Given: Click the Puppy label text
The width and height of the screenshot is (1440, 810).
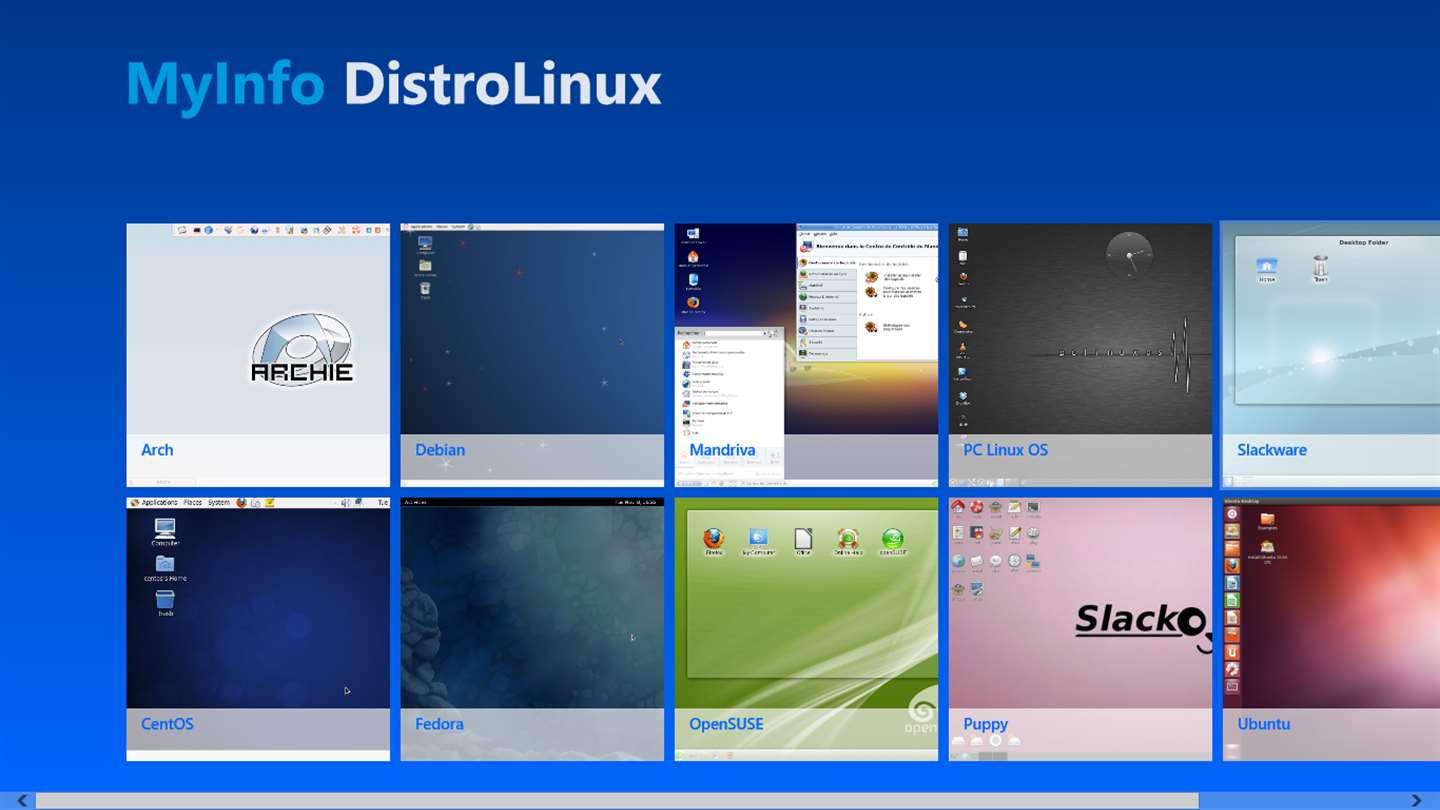Looking at the screenshot, I should [x=985, y=725].
